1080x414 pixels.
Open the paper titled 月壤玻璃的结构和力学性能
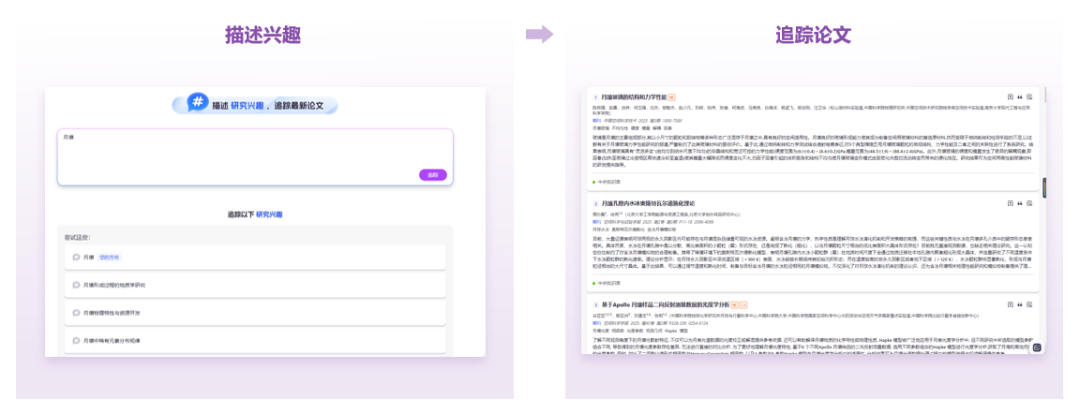[640, 98]
